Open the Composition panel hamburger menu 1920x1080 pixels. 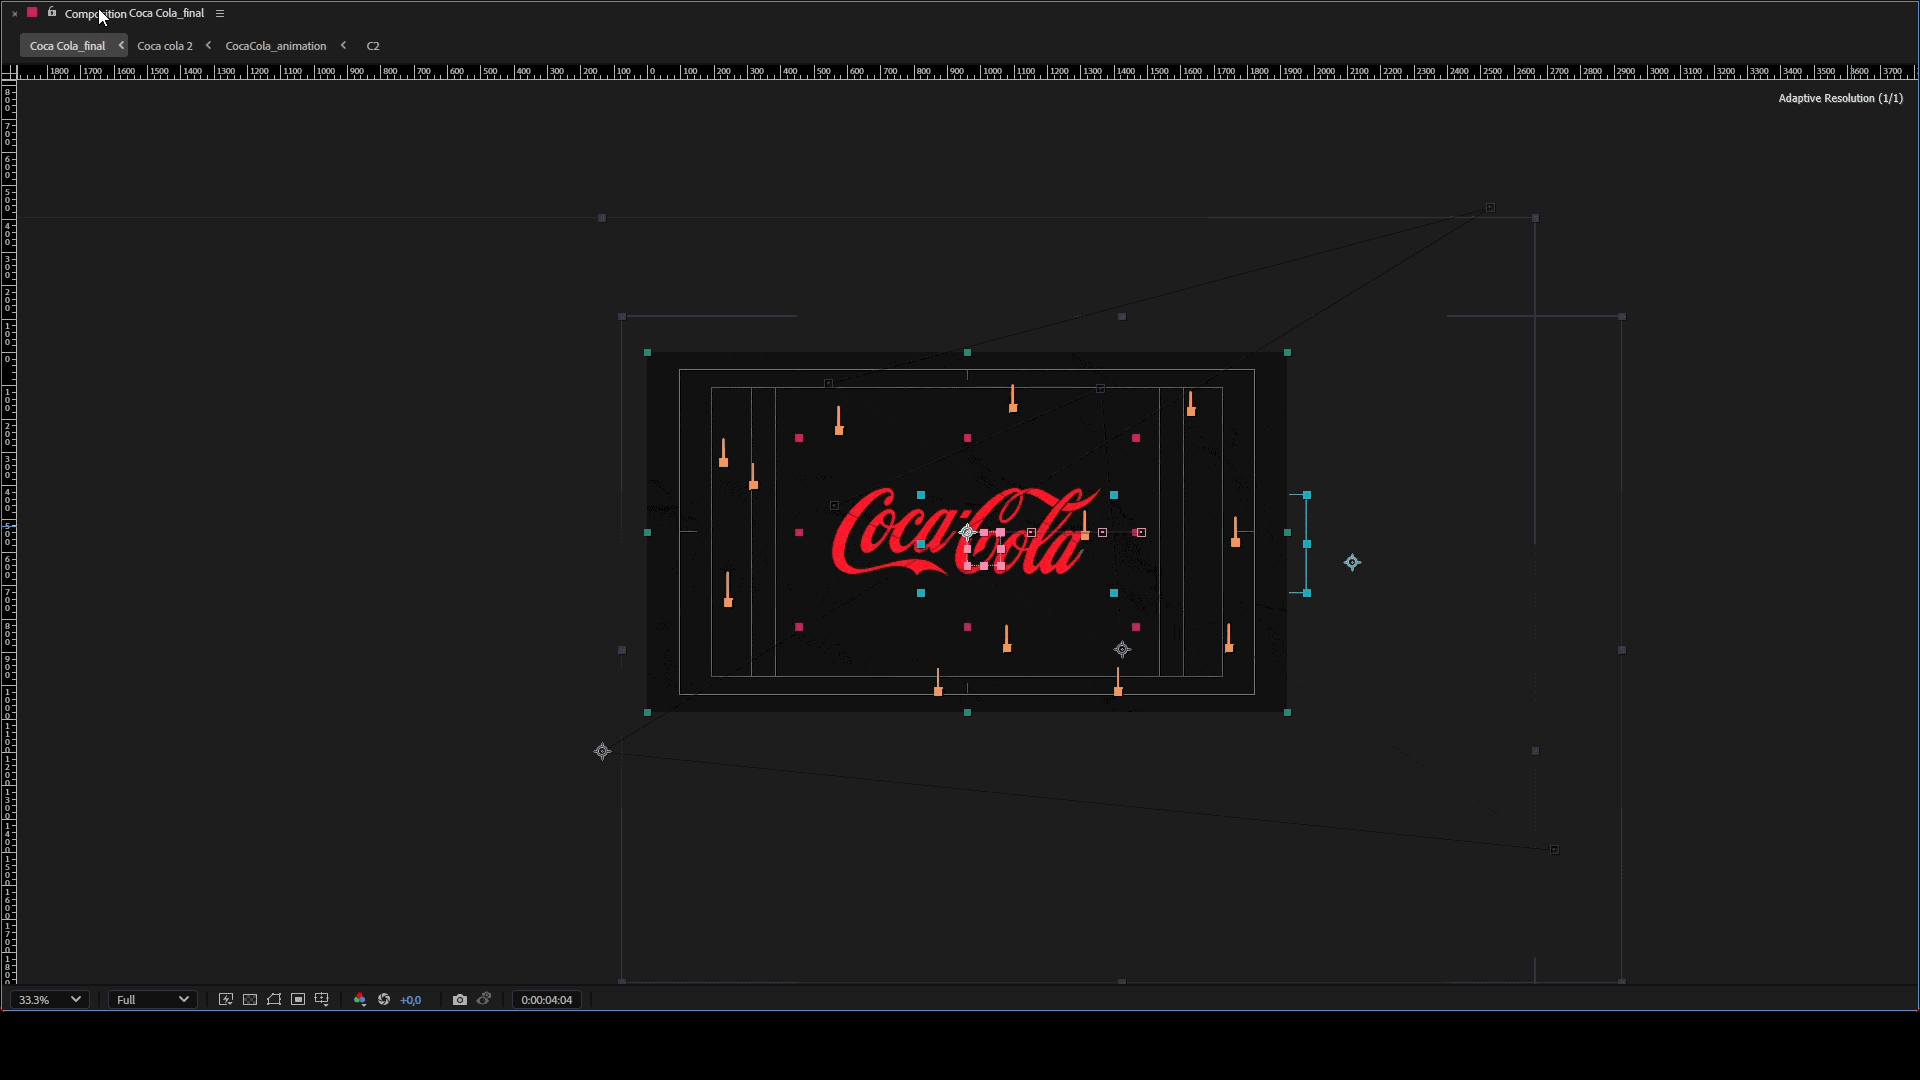point(220,13)
